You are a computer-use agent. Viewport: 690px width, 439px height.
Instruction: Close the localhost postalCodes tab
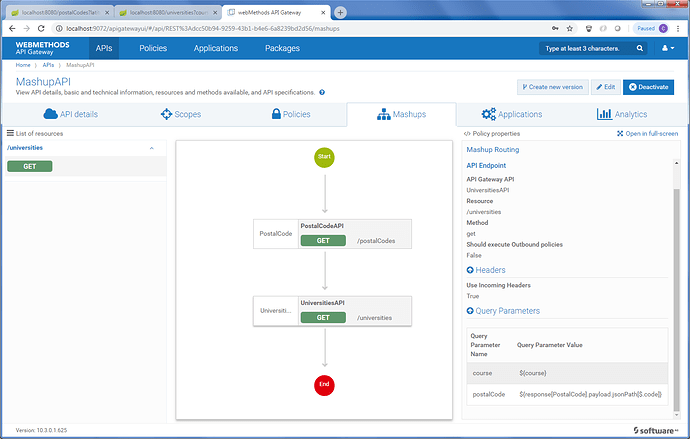pyautogui.click(x=107, y=13)
